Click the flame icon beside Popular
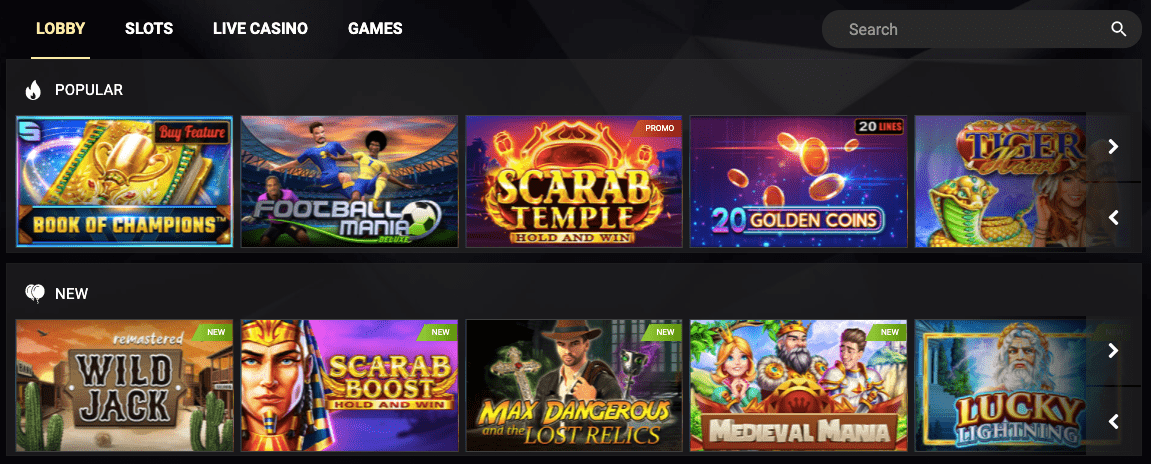Viewport: 1151px width, 464px height. point(33,90)
